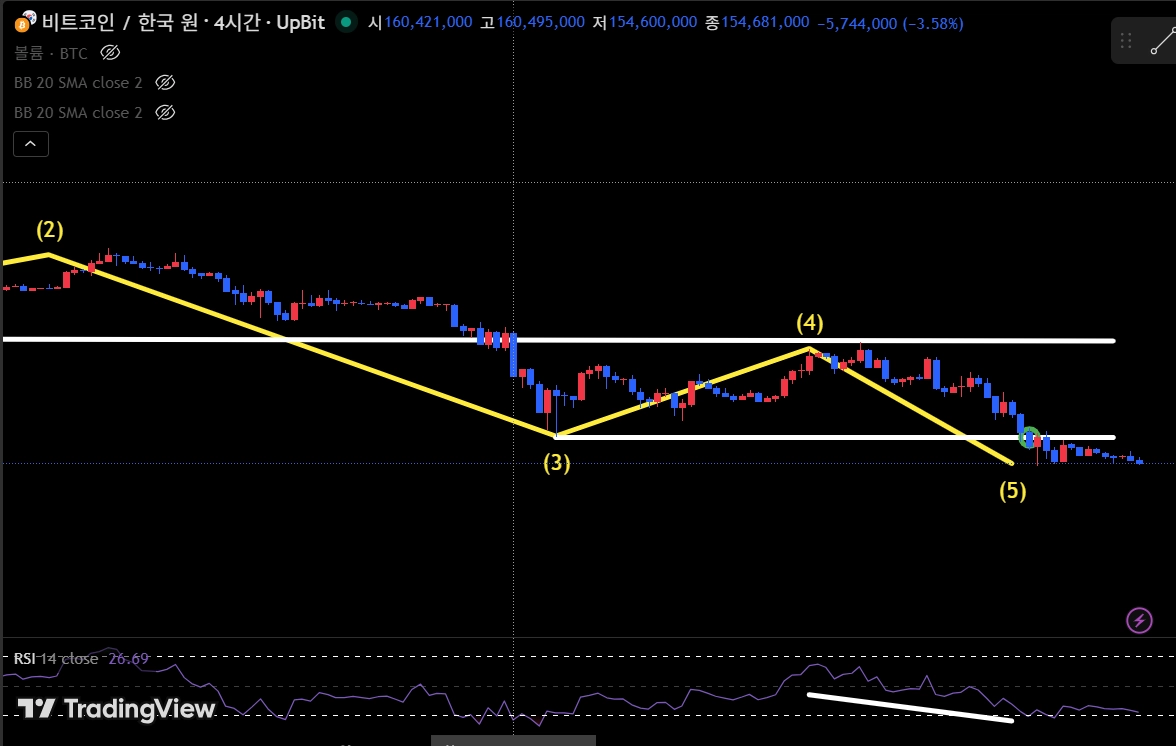Click the RSI 14 close indicator label
This screenshot has width=1176, height=746.
click(x=56, y=658)
